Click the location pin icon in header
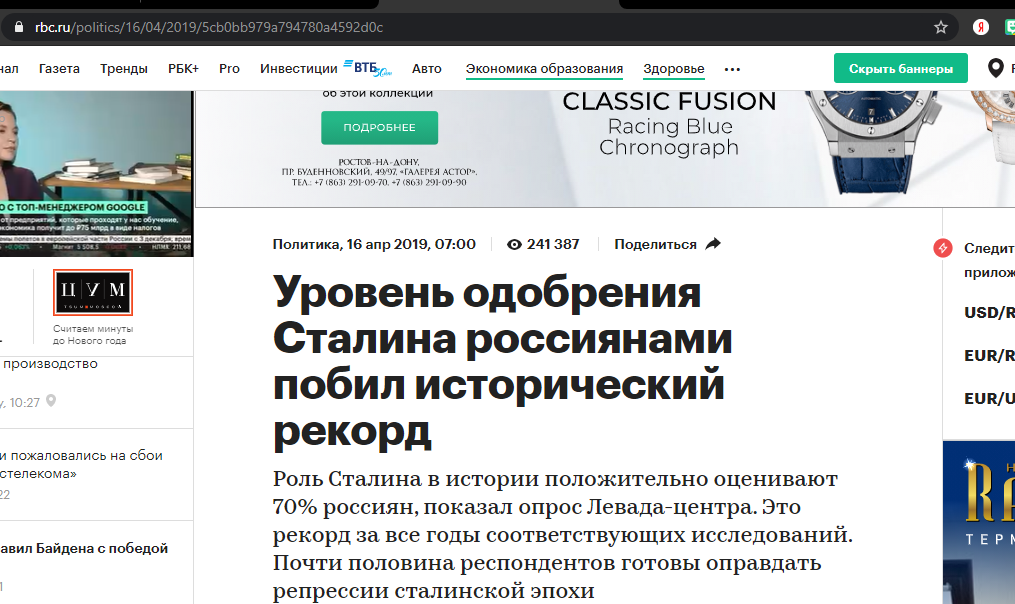Image resolution: width=1015 pixels, height=604 pixels. pyautogui.click(x=996, y=68)
